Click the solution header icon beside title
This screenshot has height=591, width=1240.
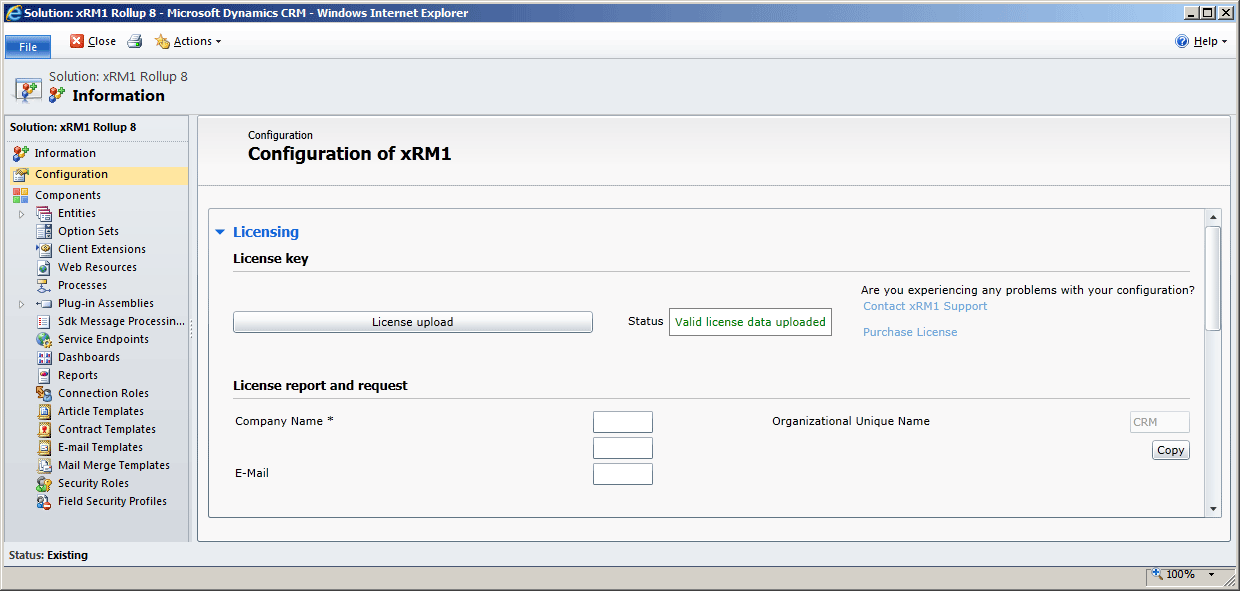click(27, 89)
